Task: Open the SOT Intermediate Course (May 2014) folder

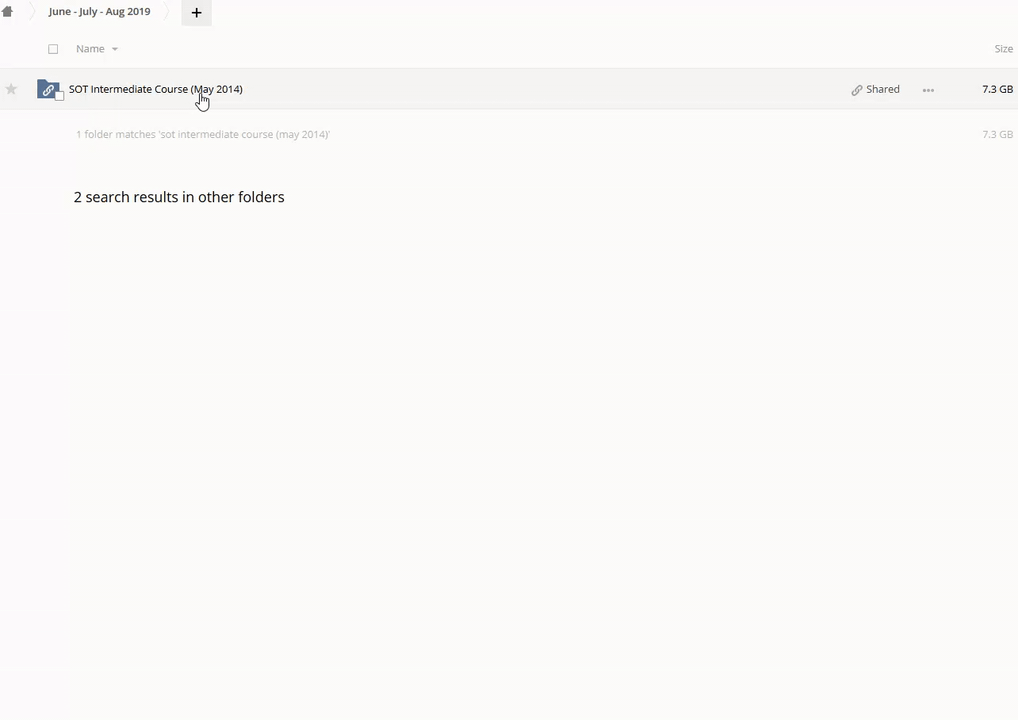Action: coord(155,89)
